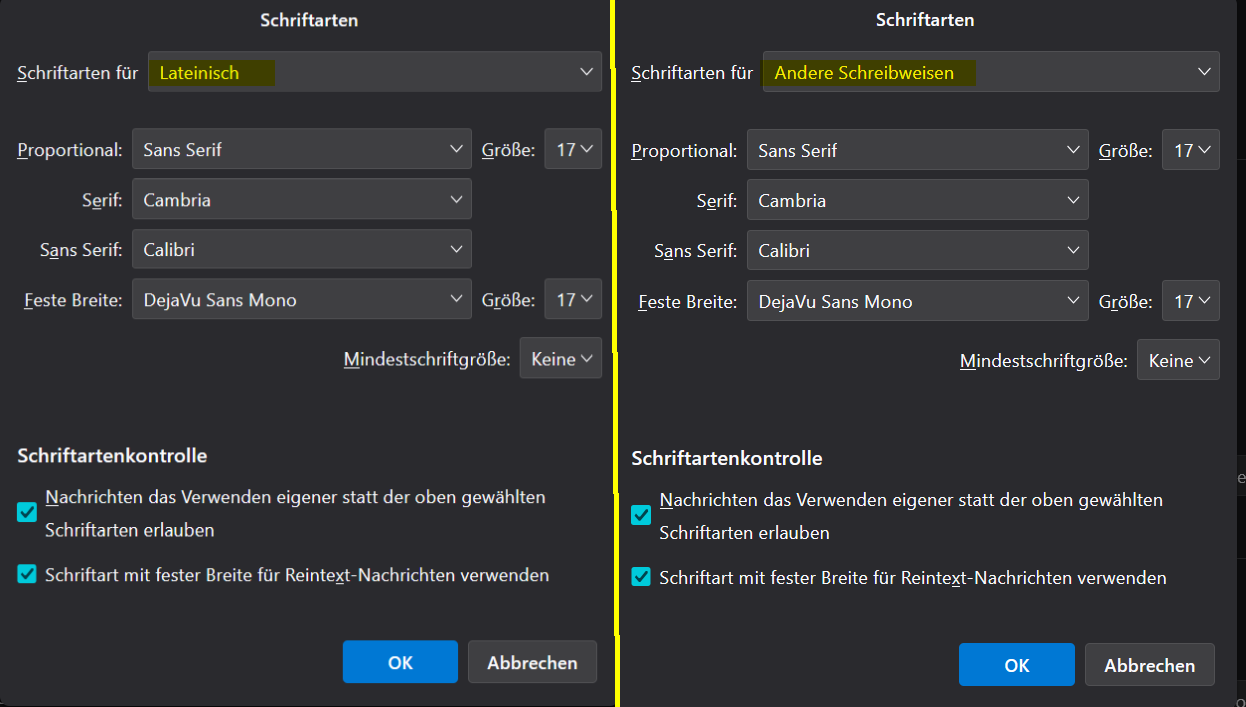Open the Lateinisch language dropdown
The height and width of the screenshot is (707, 1246).
(375, 72)
